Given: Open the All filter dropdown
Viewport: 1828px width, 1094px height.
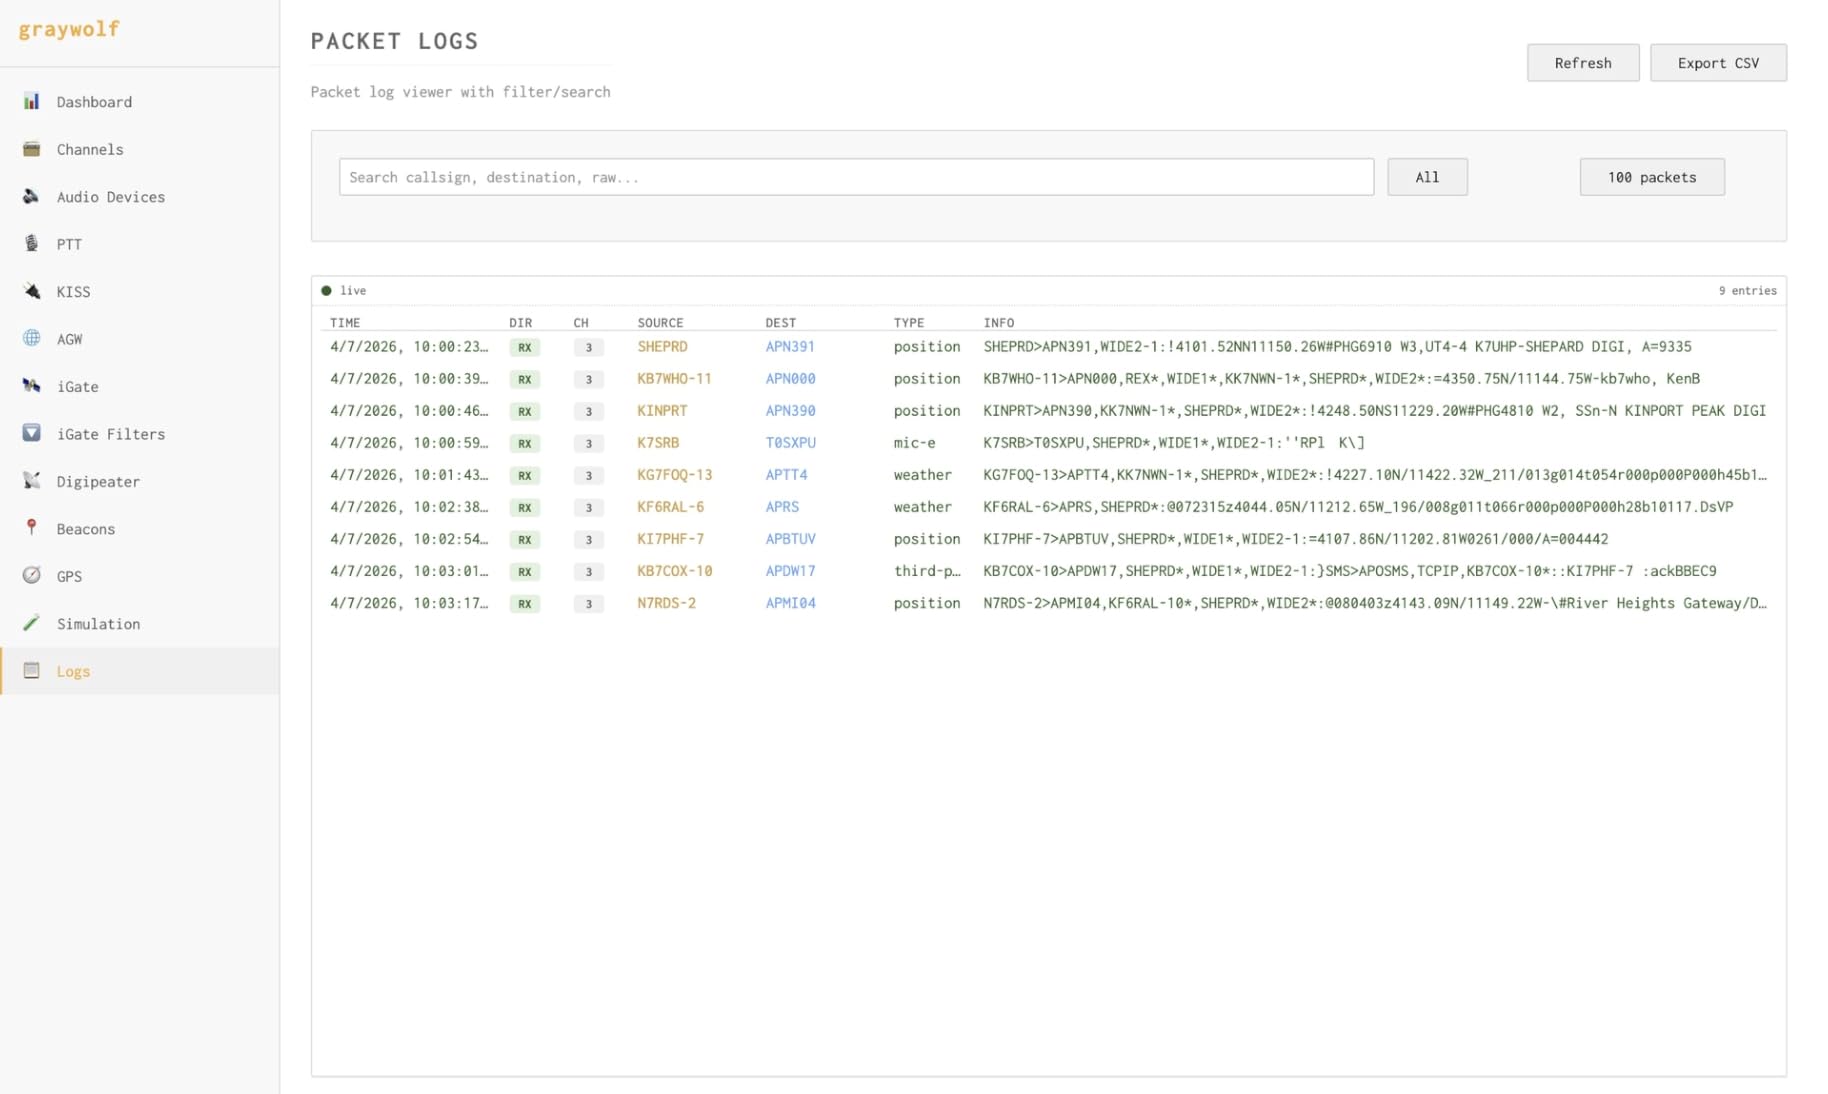Looking at the screenshot, I should (1427, 177).
